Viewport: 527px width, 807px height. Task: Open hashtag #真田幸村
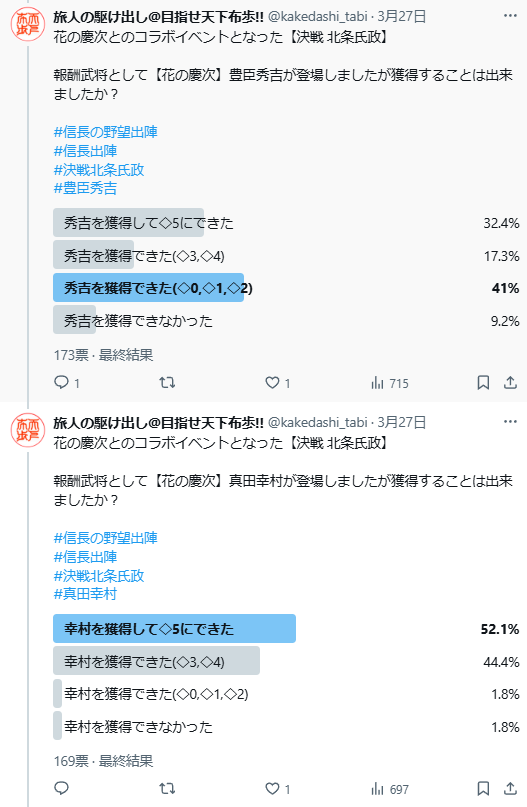pos(85,593)
